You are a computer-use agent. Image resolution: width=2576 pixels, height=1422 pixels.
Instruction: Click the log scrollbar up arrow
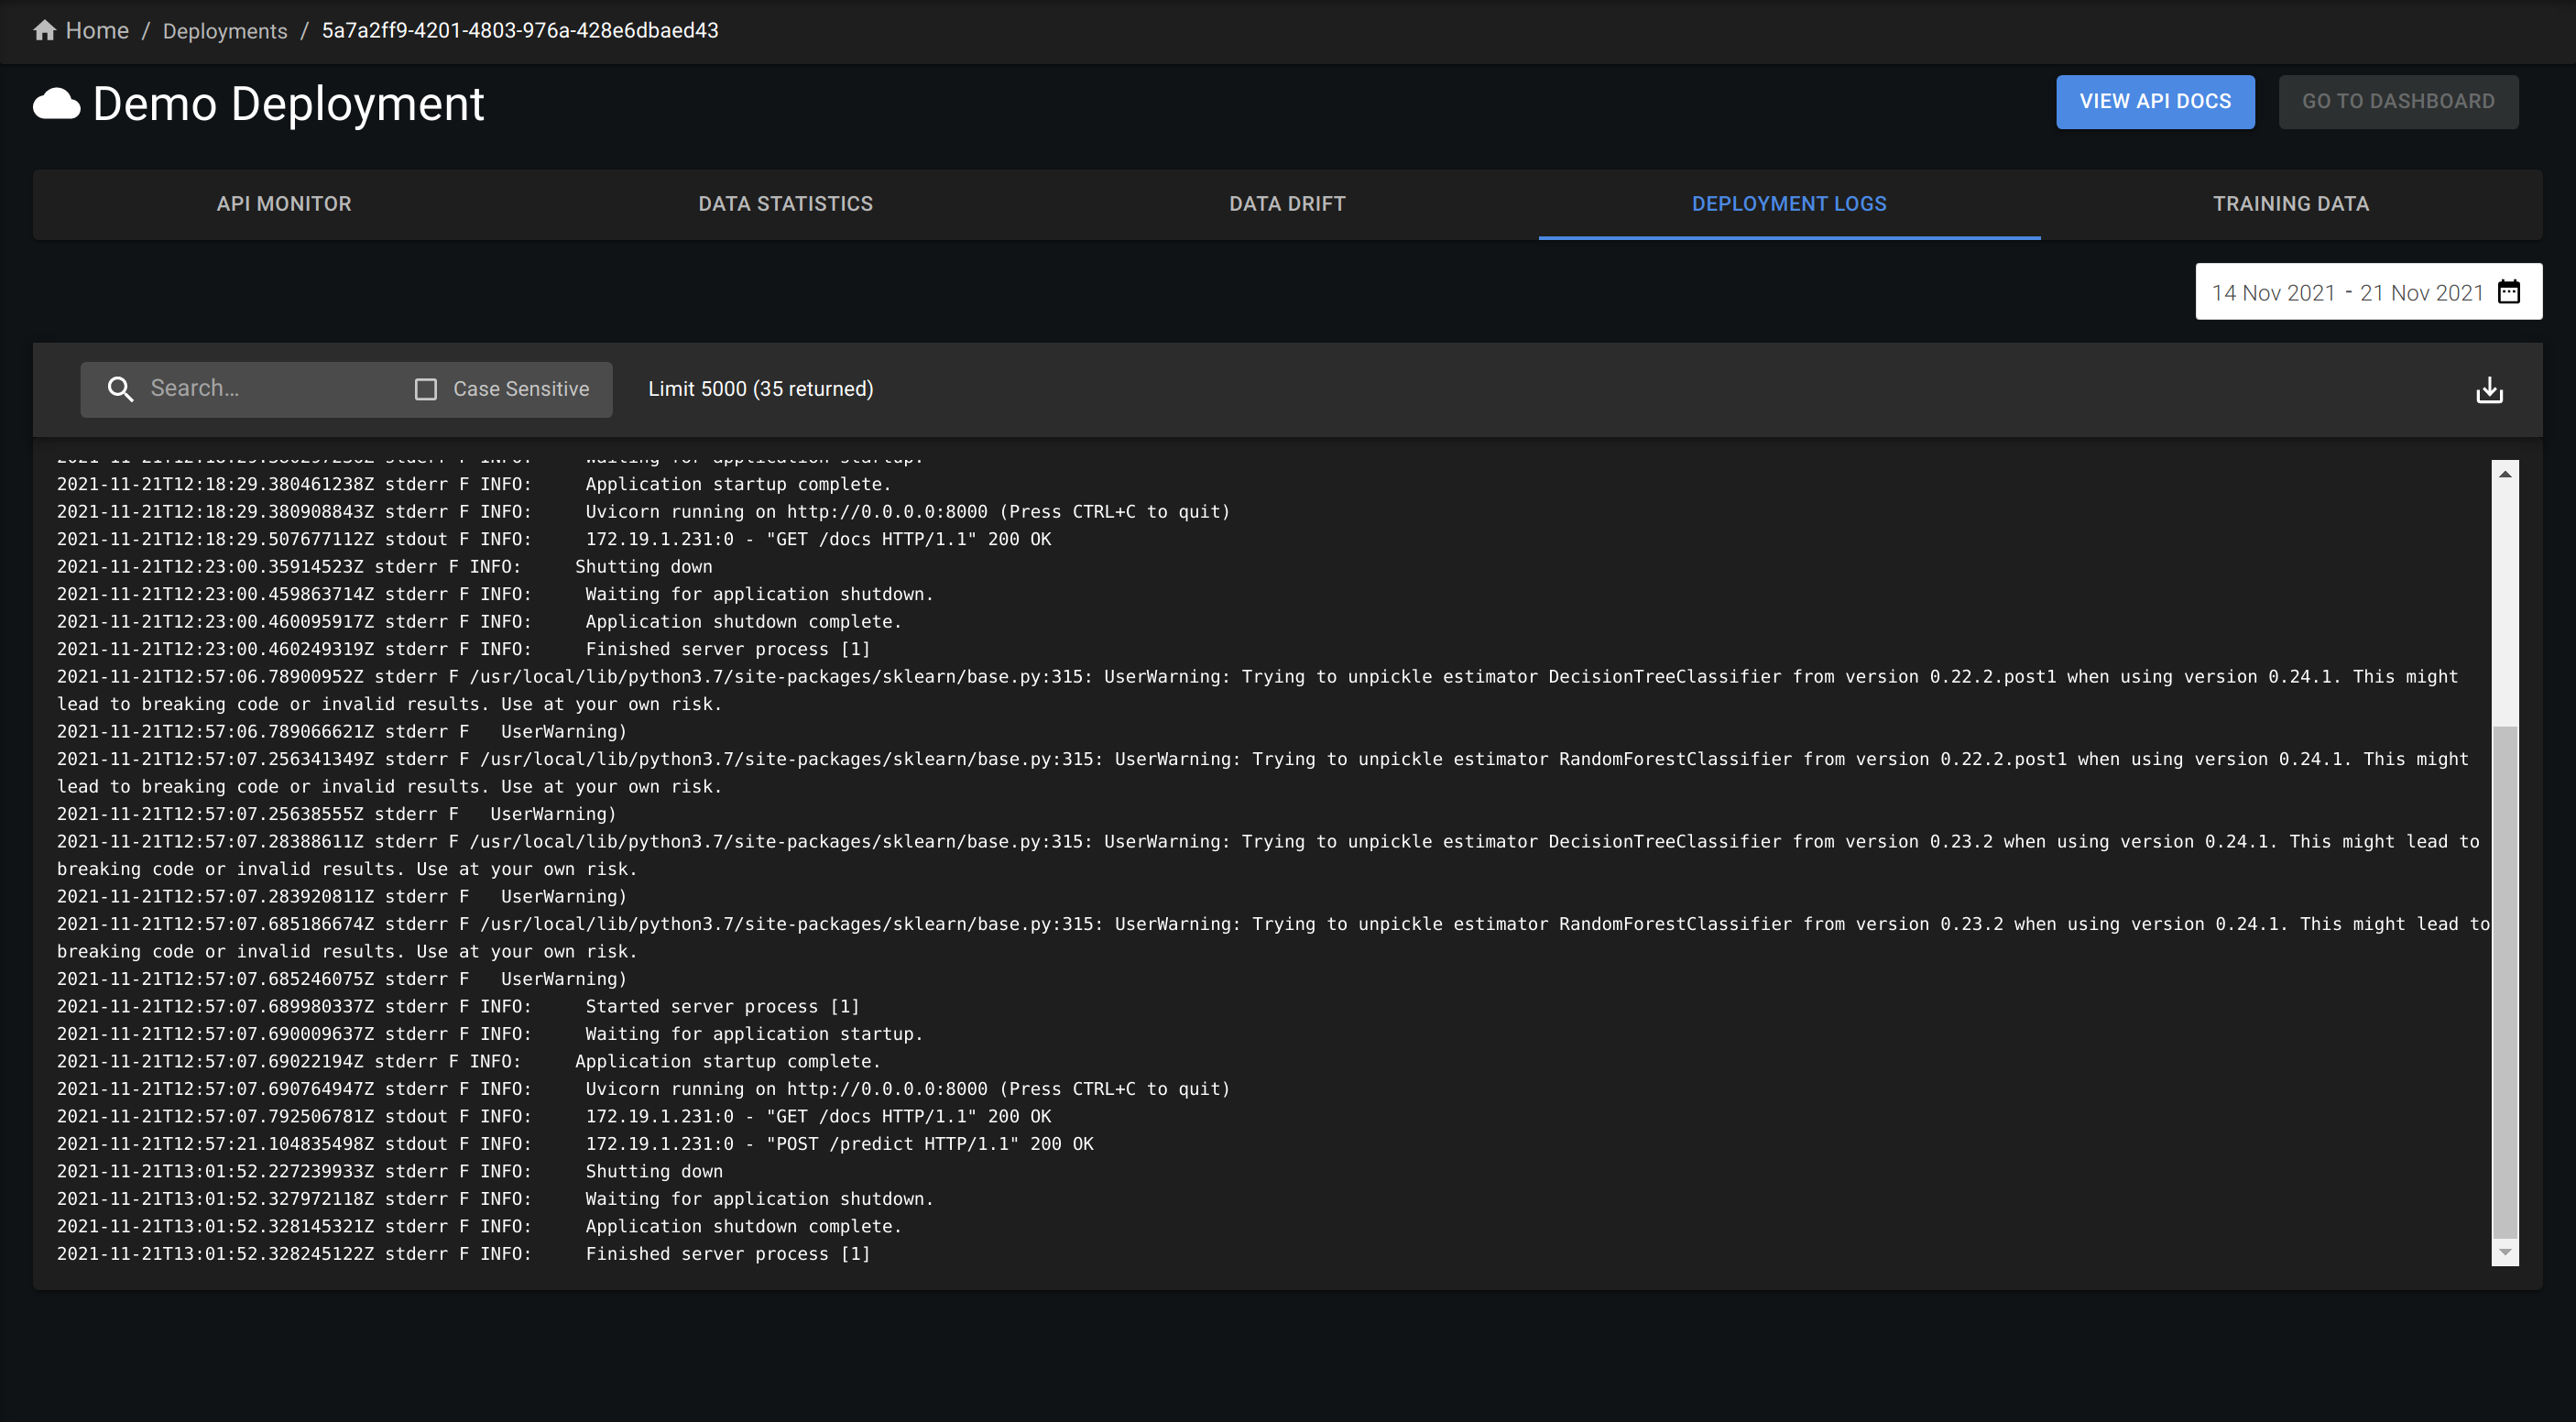point(2505,475)
